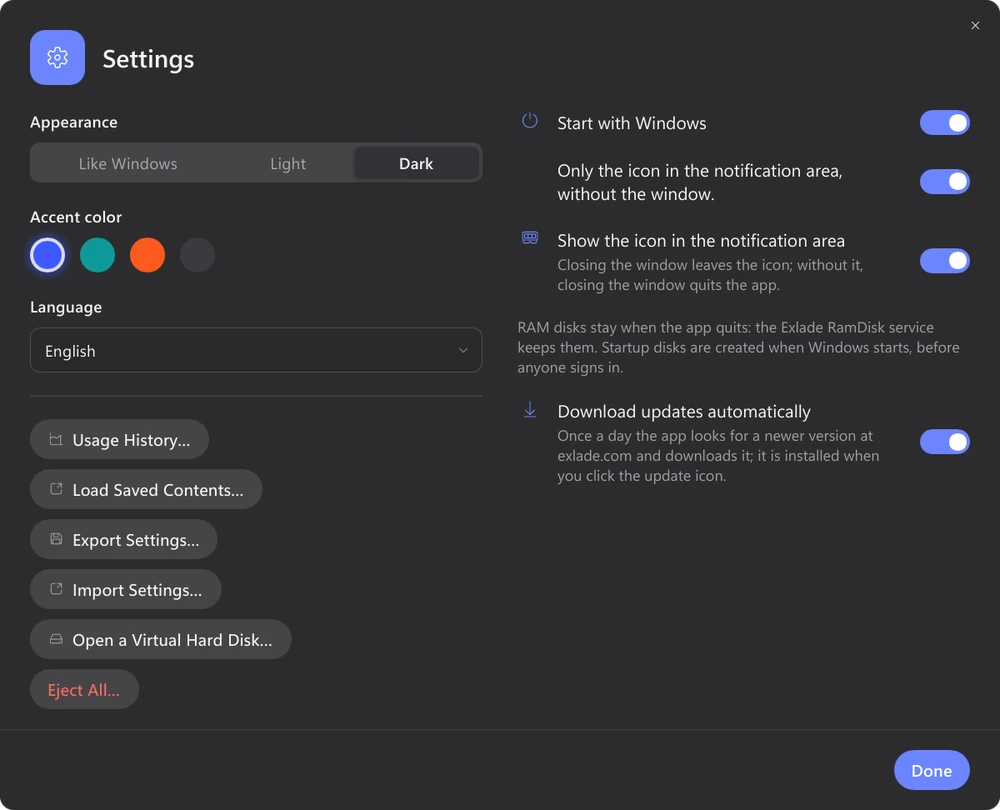1000x810 pixels.
Task: Click the floppy disk icon on Export Settings
Action: 56,539
